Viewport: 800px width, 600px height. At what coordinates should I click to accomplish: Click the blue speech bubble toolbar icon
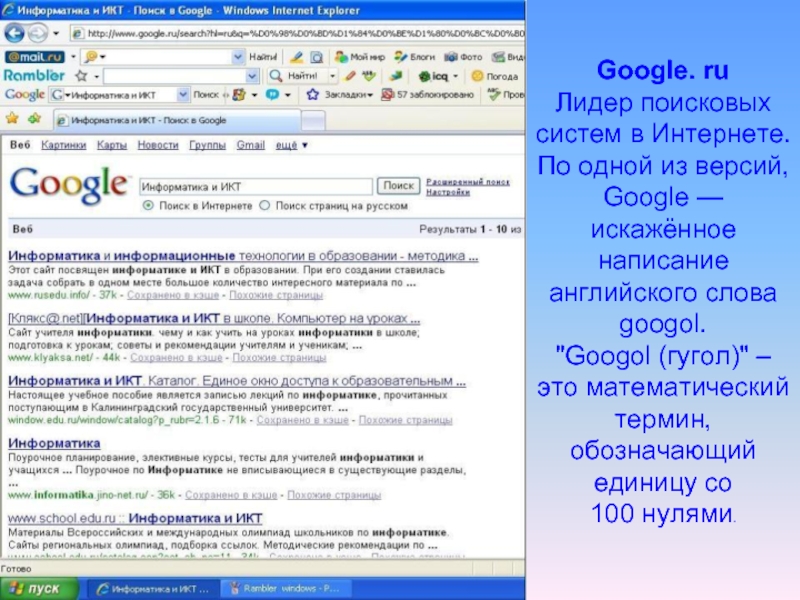click(x=272, y=94)
